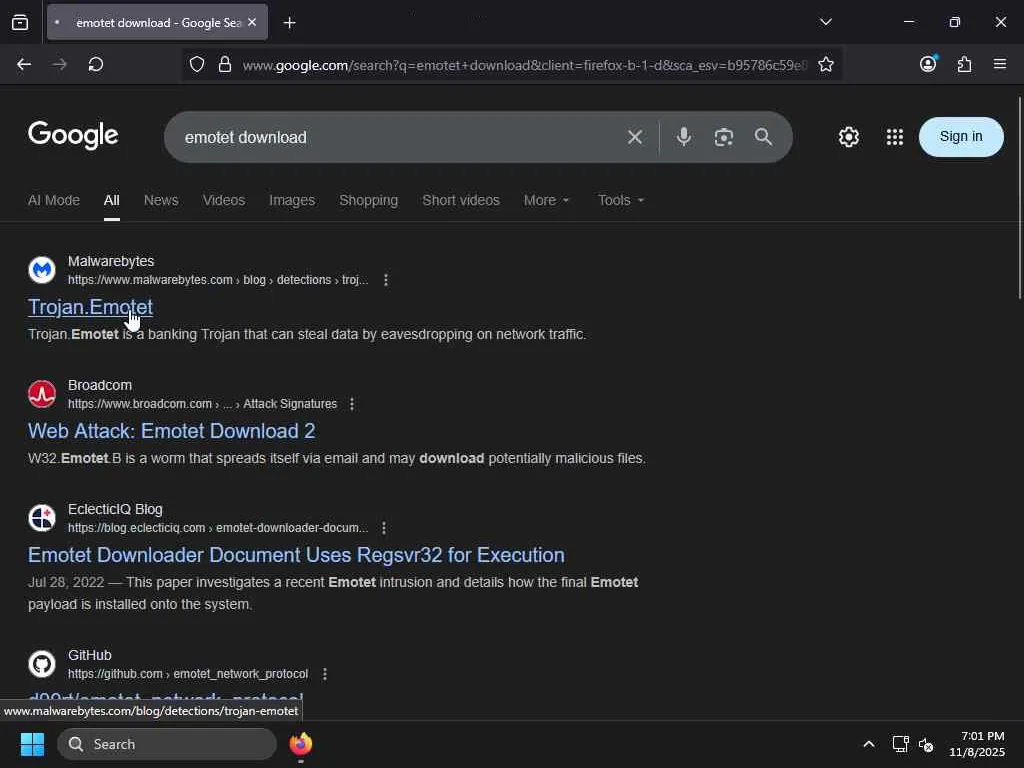This screenshot has height=768, width=1024.
Task: Click Malwarebytes site URL breadcrumb
Action: [x=217, y=280]
